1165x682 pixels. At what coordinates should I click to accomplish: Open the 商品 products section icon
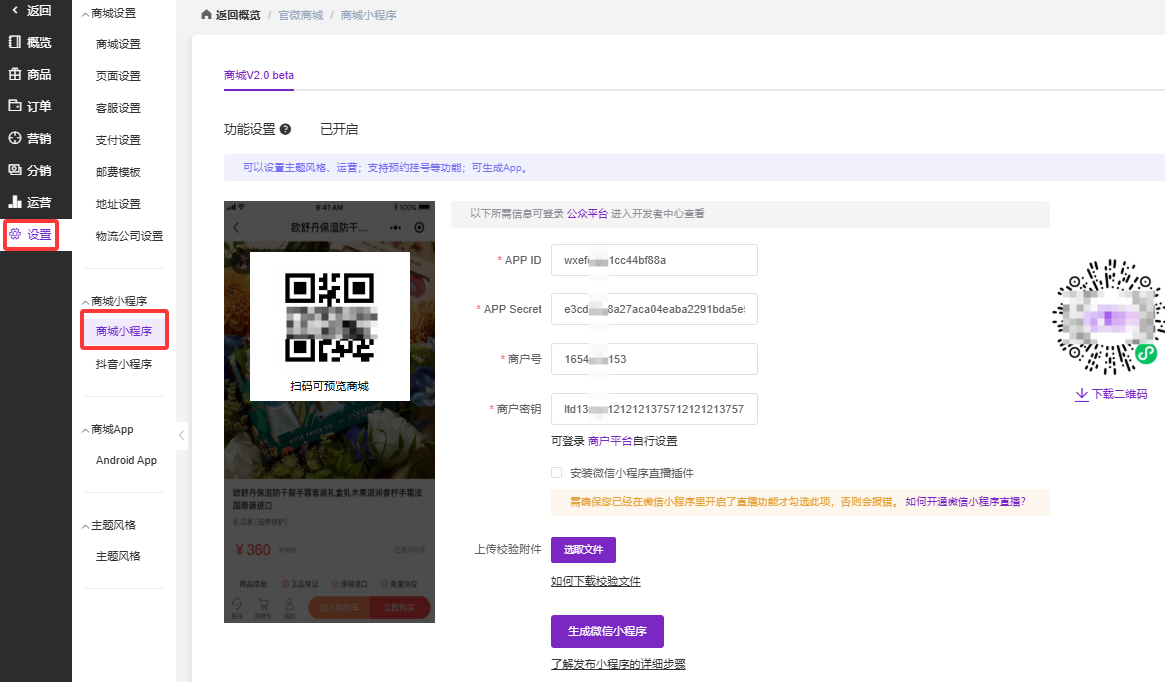(15, 74)
